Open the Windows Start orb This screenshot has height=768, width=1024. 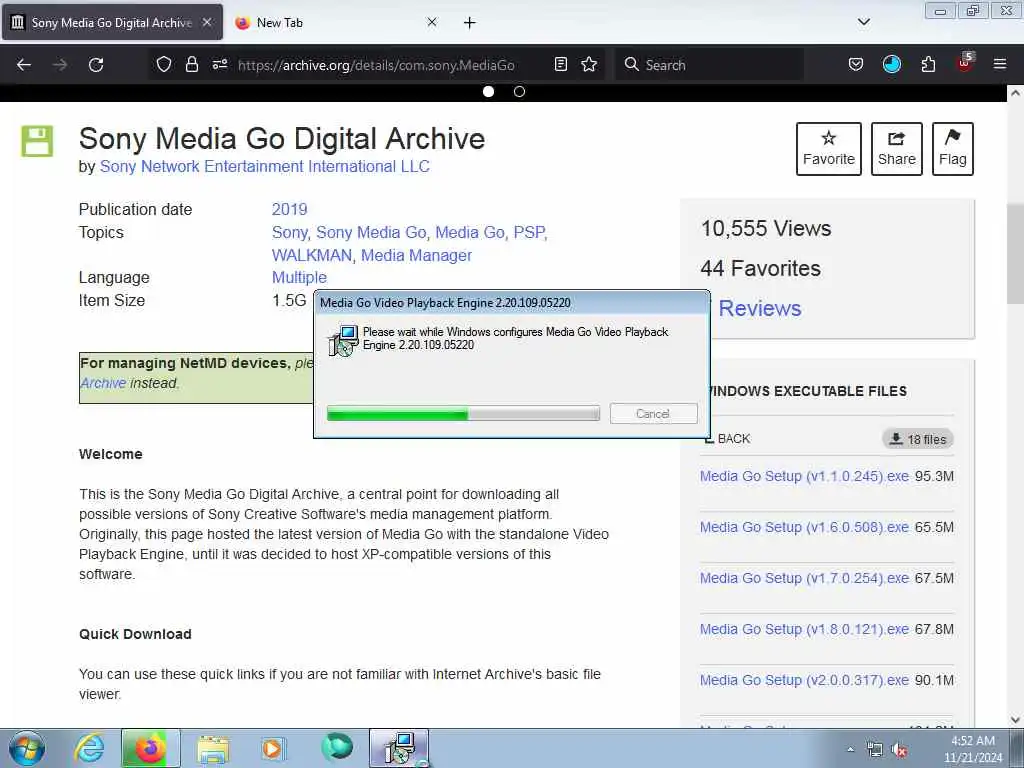tap(27, 748)
